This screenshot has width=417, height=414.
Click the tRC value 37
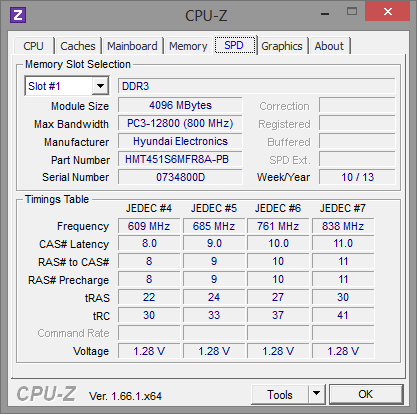pos(278,315)
